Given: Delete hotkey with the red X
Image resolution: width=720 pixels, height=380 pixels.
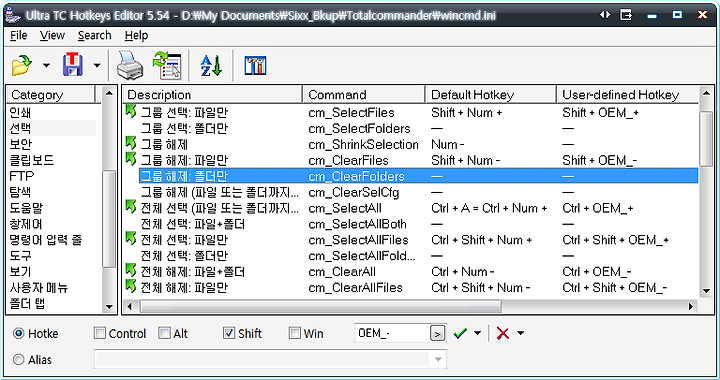Looking at the screenshot, I should [x=503, y=333].
